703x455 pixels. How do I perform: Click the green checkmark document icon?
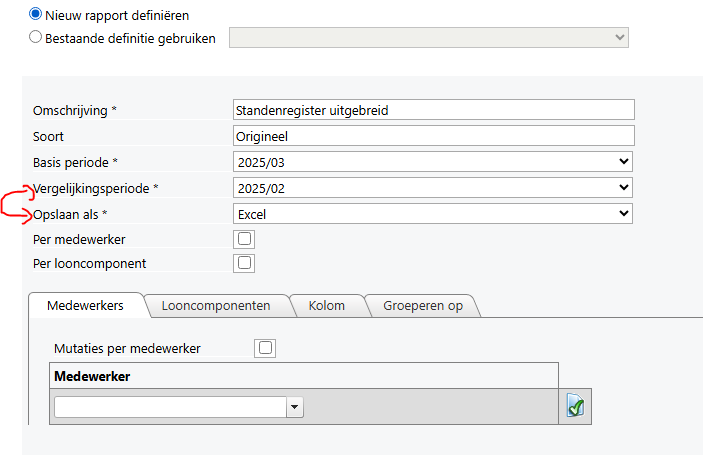coord(575,406)
